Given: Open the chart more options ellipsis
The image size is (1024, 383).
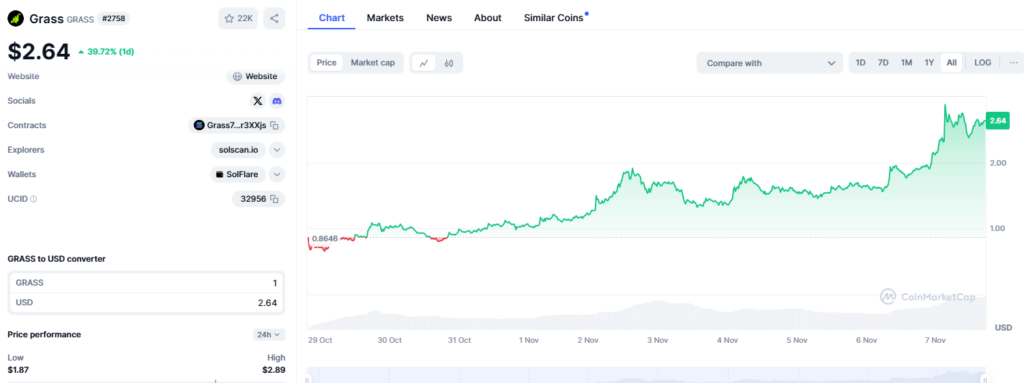Looking at the screenshot, I should (x=1013, y=63).
